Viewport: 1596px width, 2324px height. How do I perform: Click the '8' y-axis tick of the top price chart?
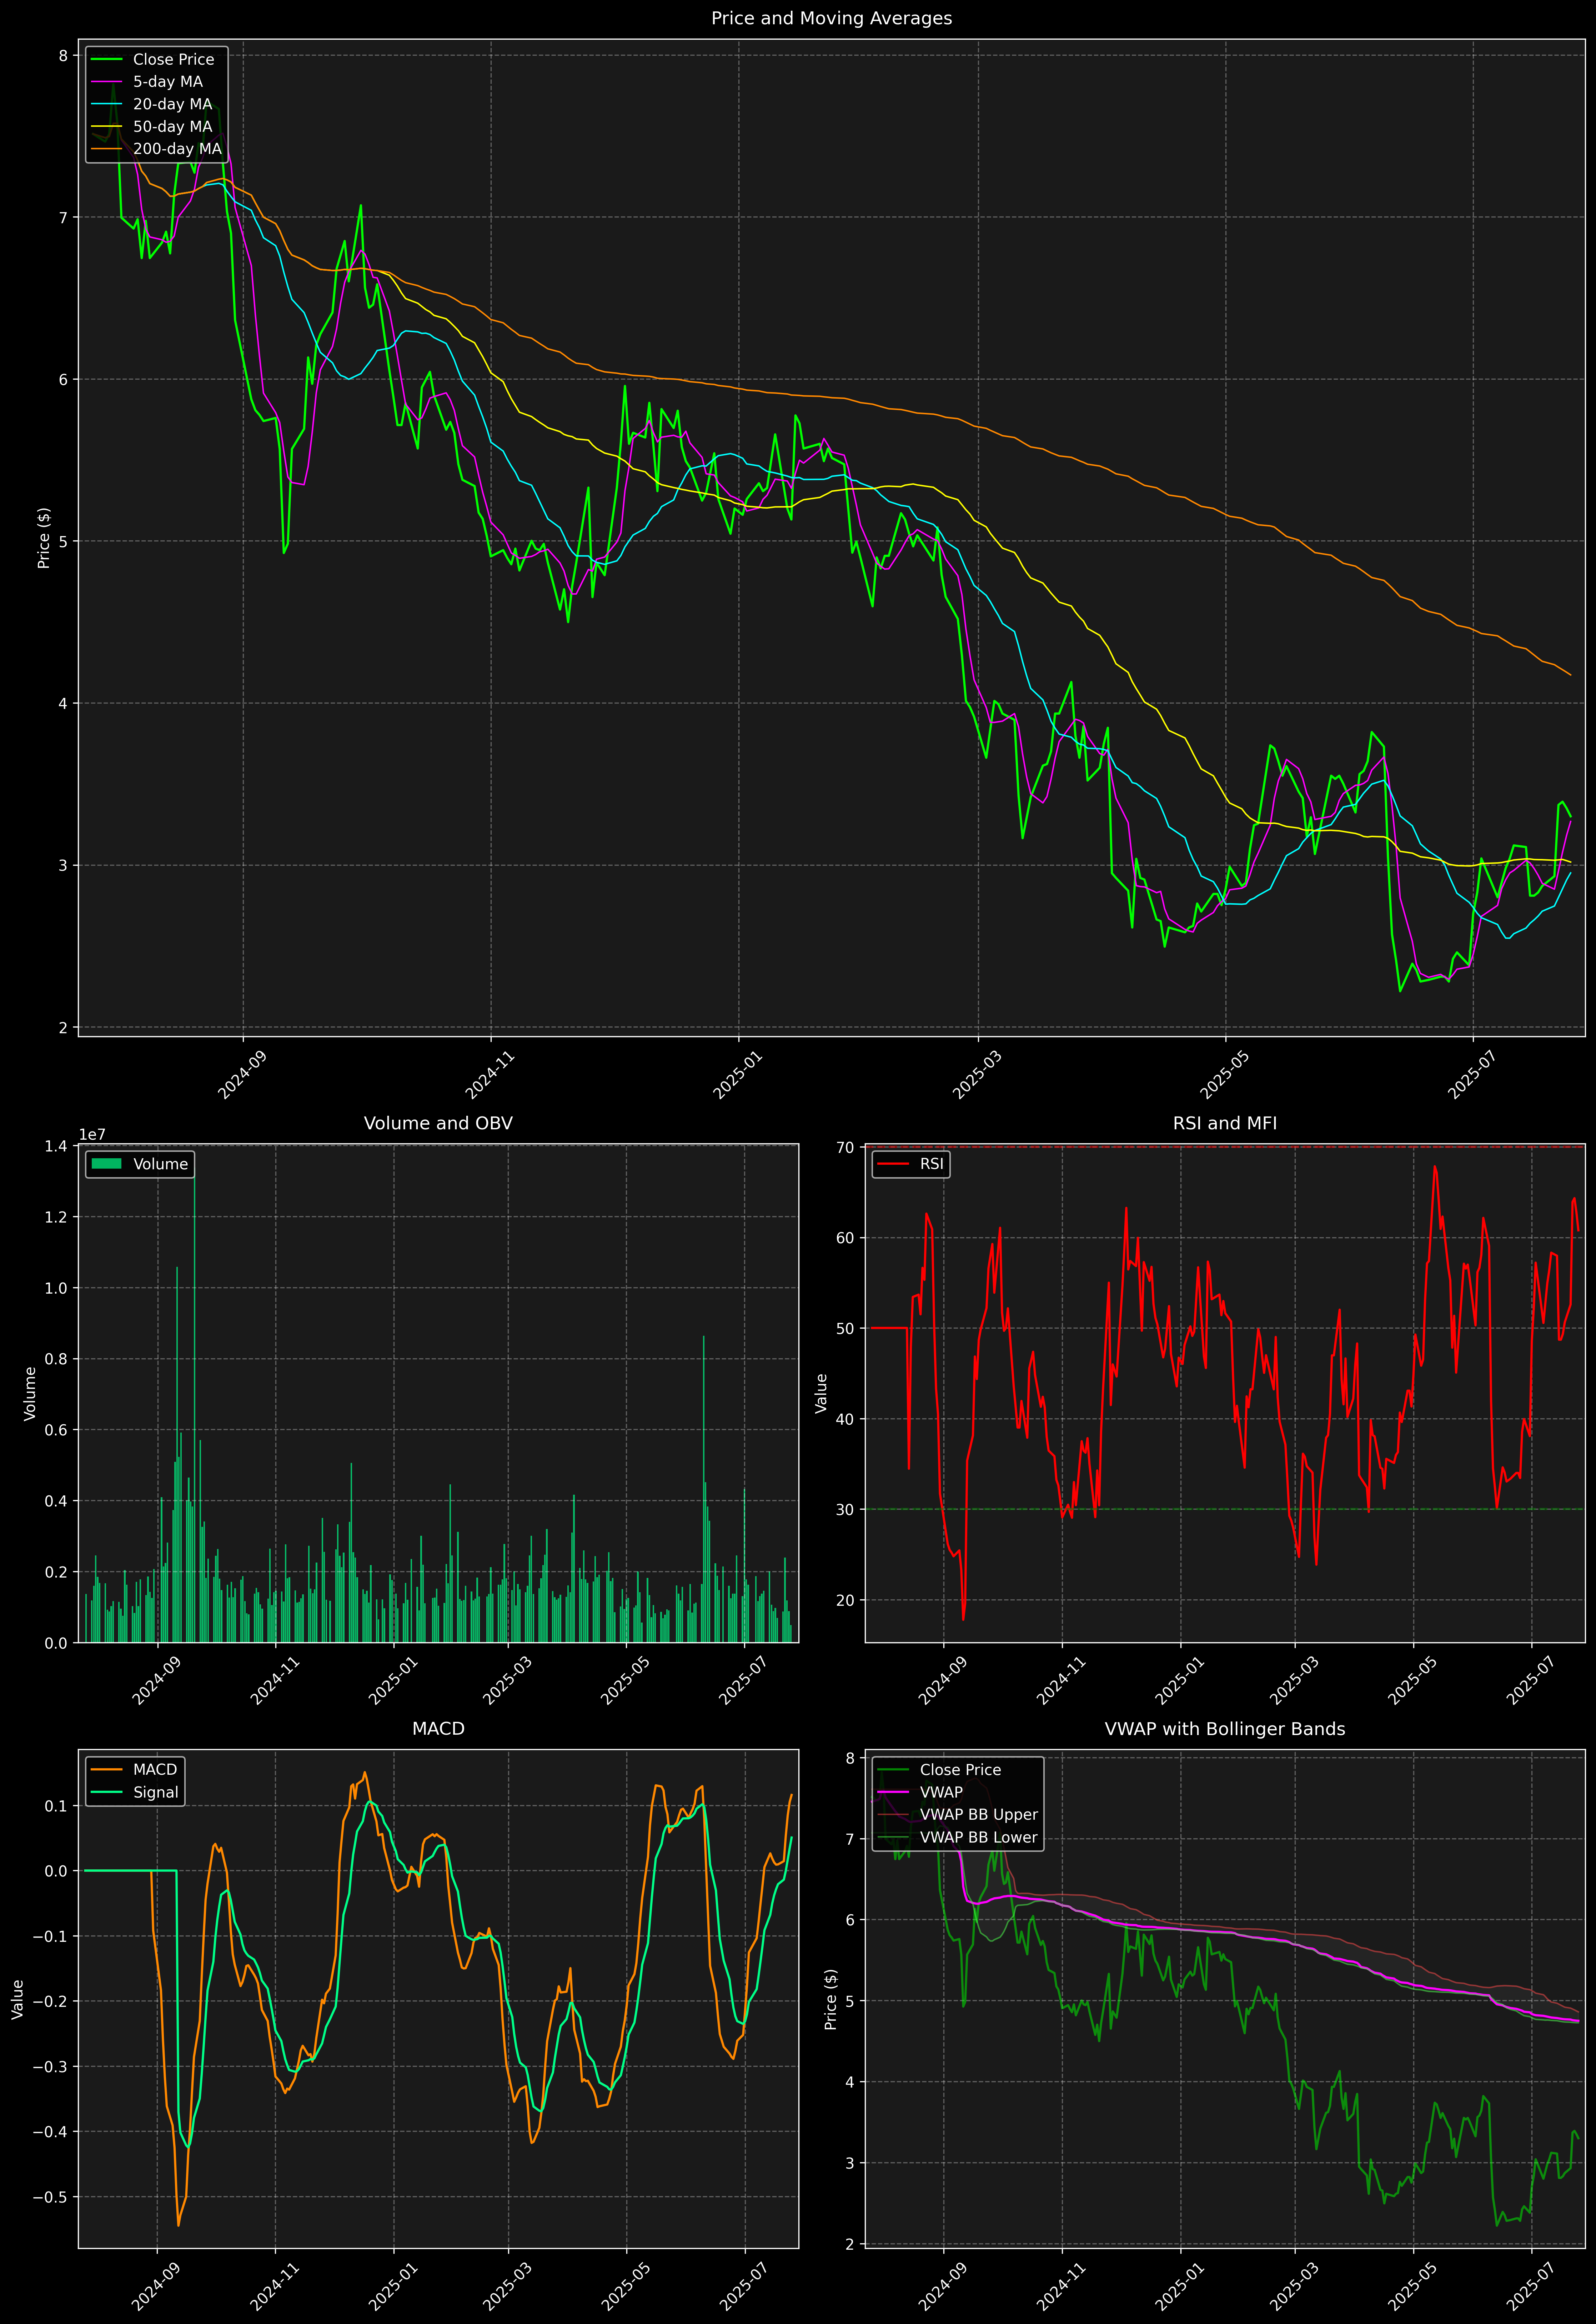pos(63,56)
